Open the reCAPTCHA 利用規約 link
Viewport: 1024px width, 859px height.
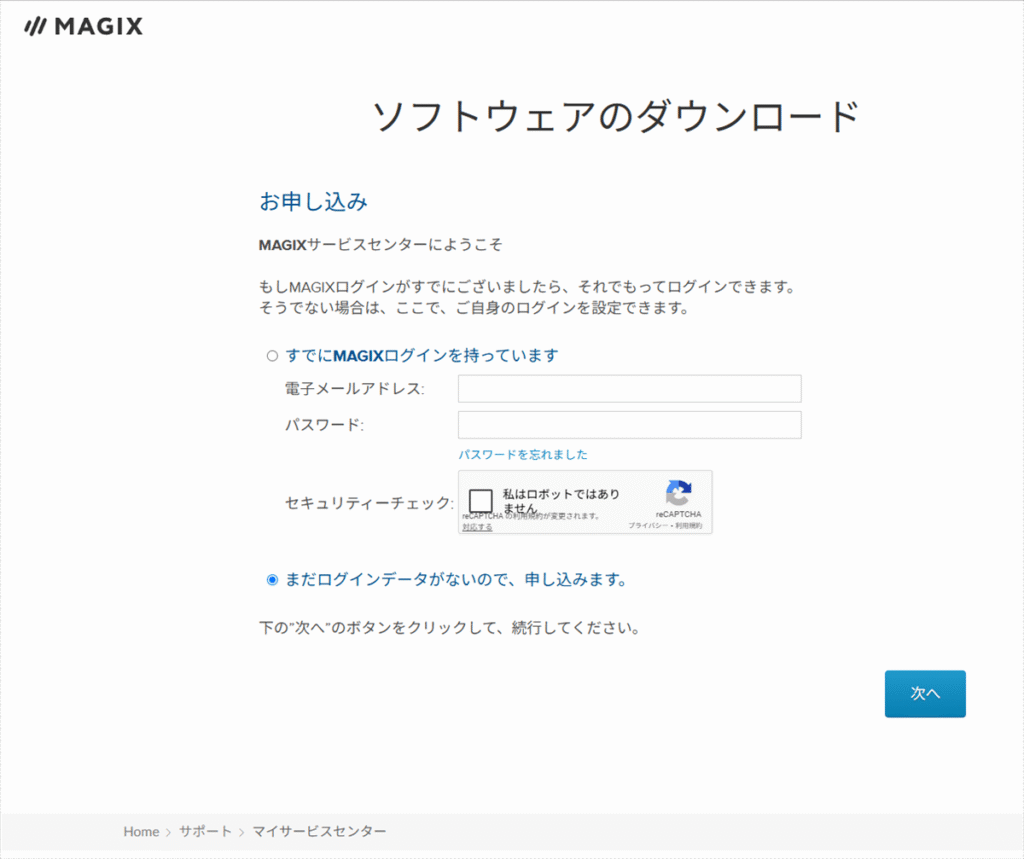click(x=689, y=525)
